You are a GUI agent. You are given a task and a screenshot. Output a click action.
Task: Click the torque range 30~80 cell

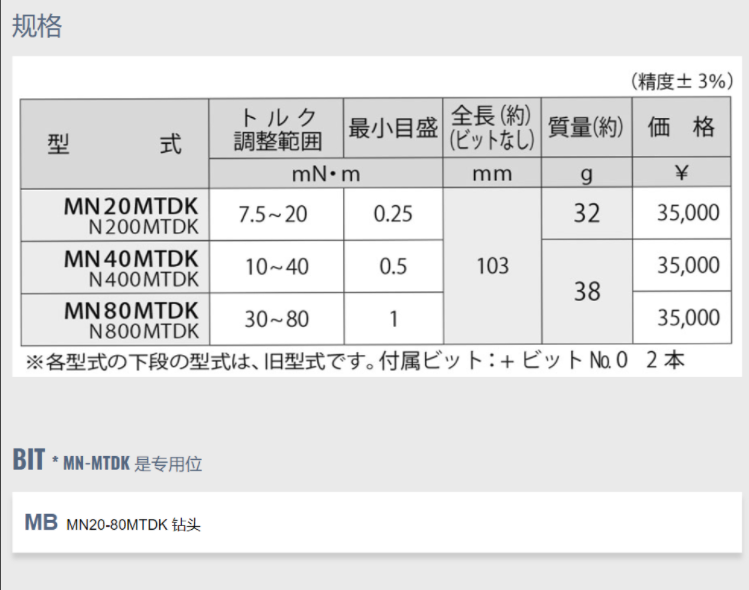[276, 319]
